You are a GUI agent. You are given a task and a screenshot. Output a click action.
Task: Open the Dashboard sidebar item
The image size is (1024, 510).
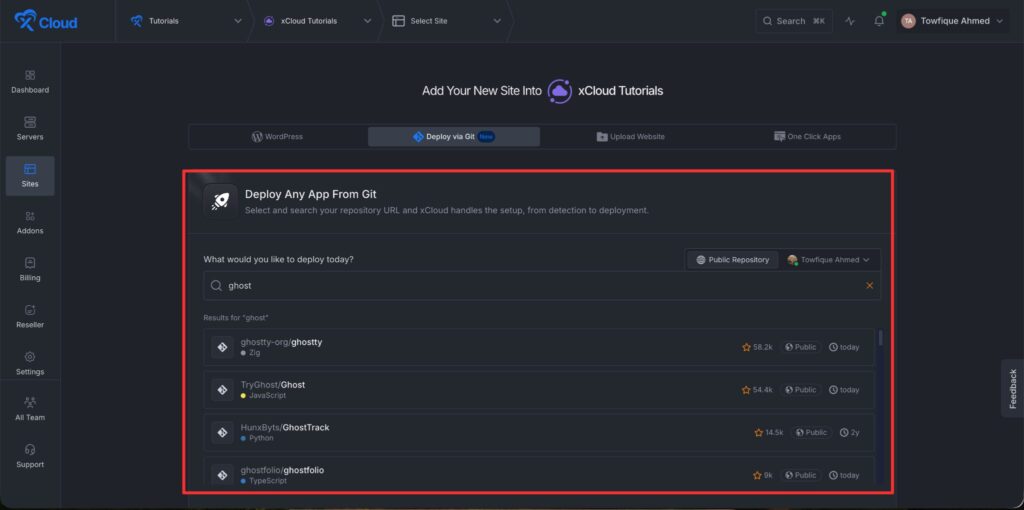click(30, 82)
